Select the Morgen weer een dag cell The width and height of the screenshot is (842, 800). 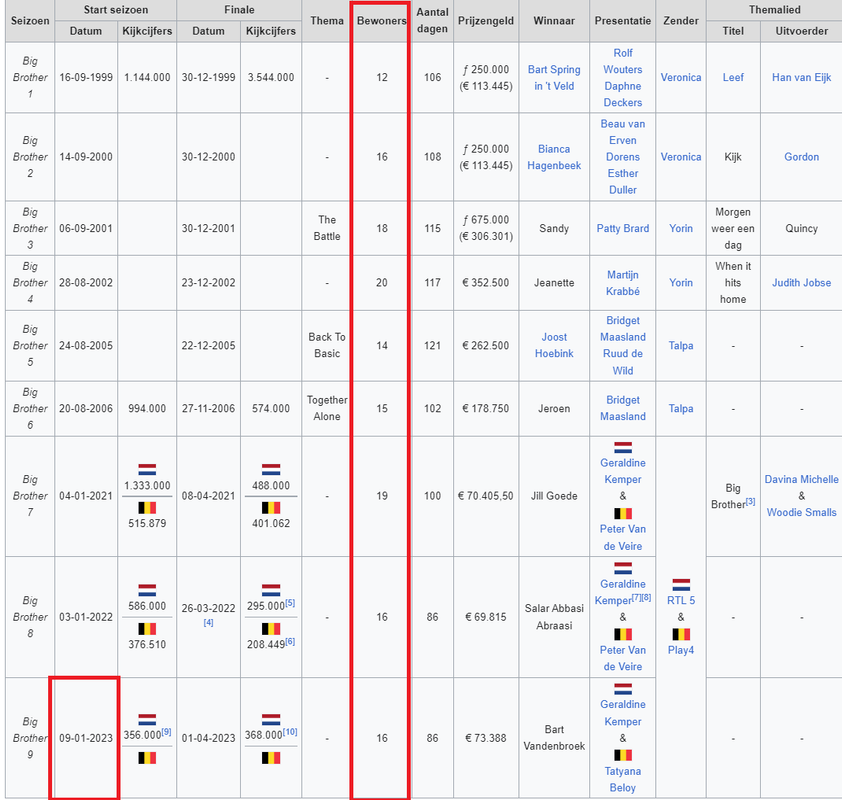click(732, 228)
